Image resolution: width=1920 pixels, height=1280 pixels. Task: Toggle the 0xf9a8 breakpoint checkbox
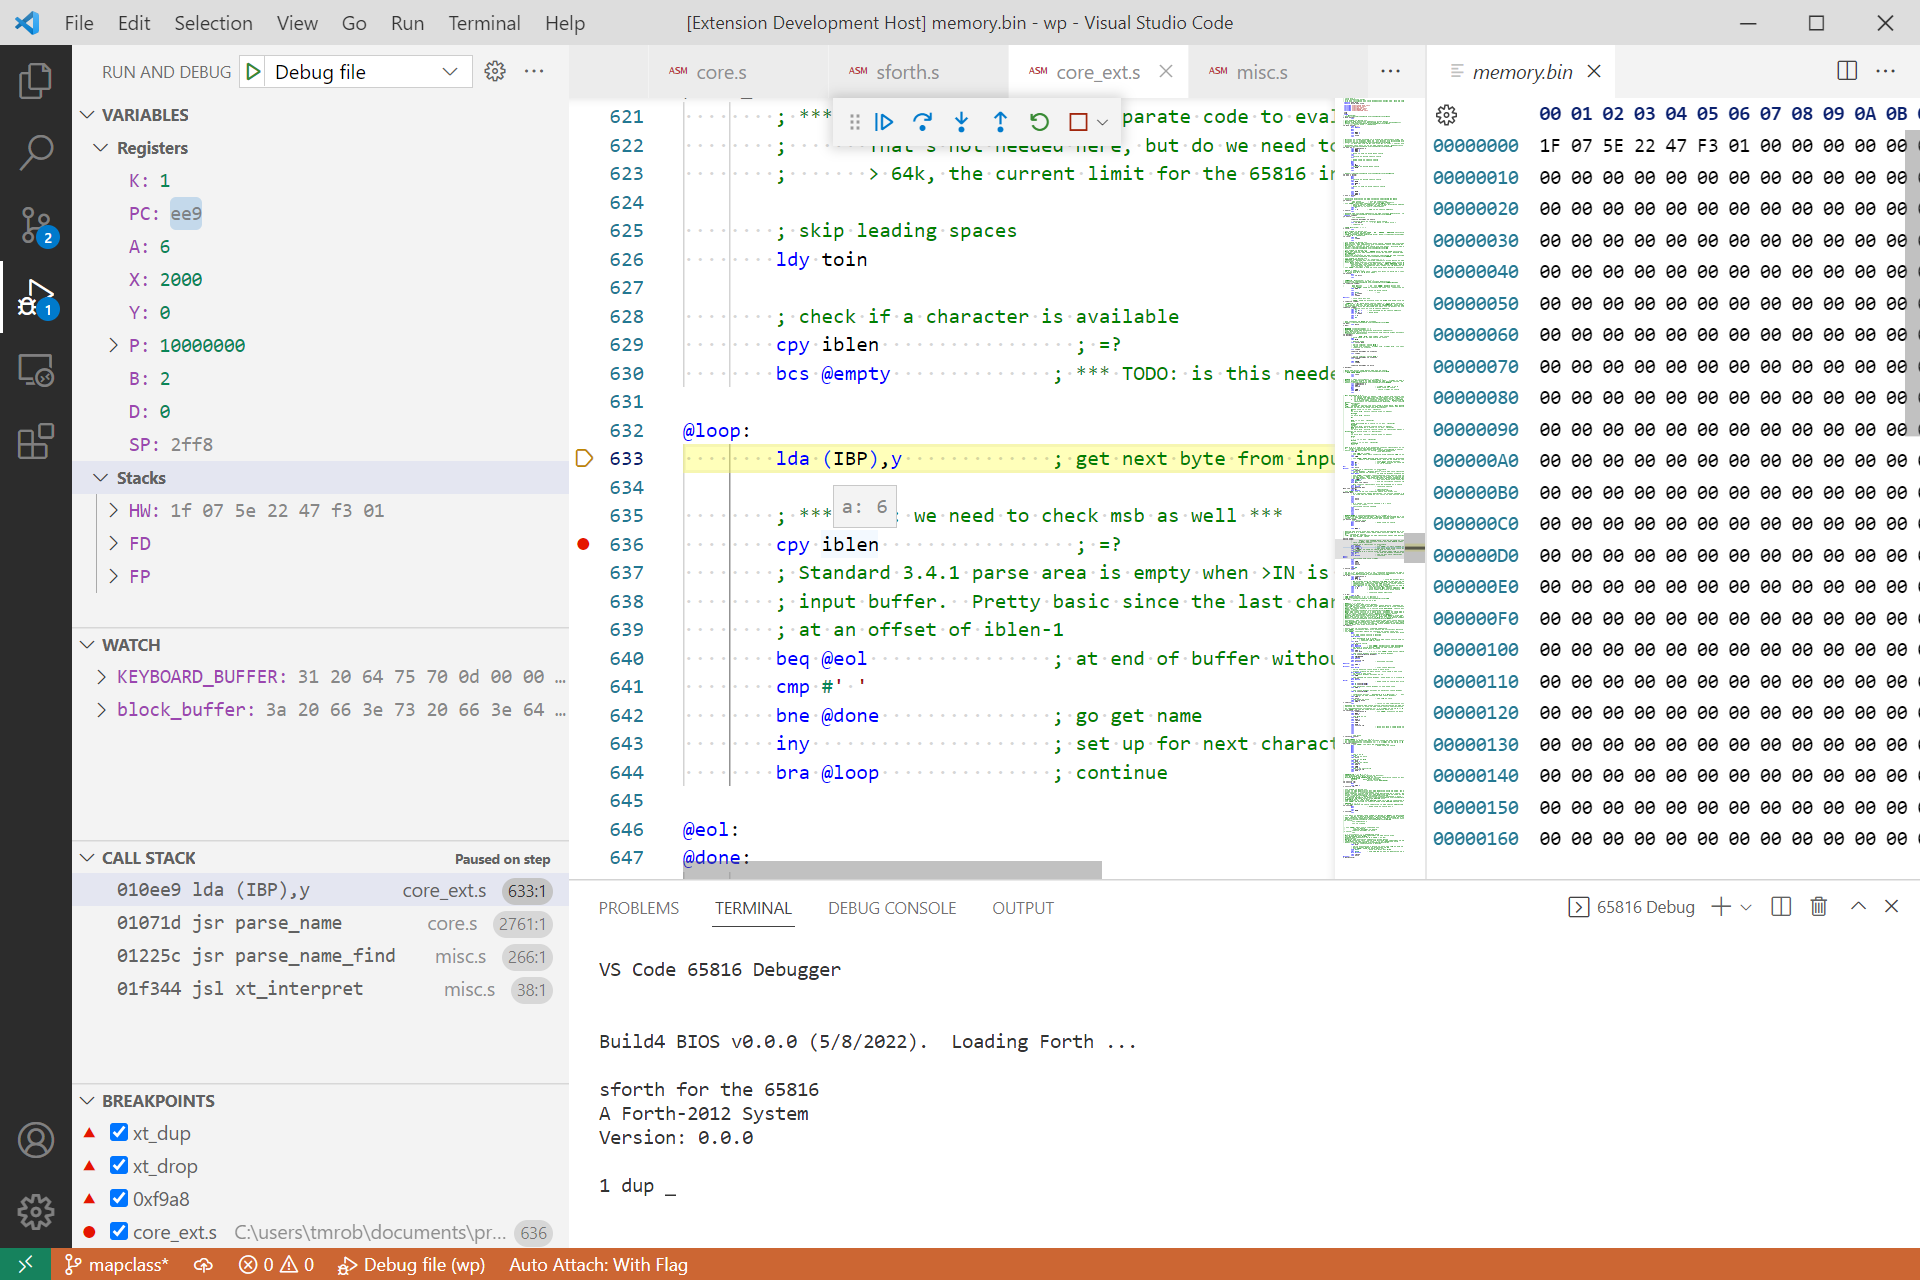(119, 1199)
